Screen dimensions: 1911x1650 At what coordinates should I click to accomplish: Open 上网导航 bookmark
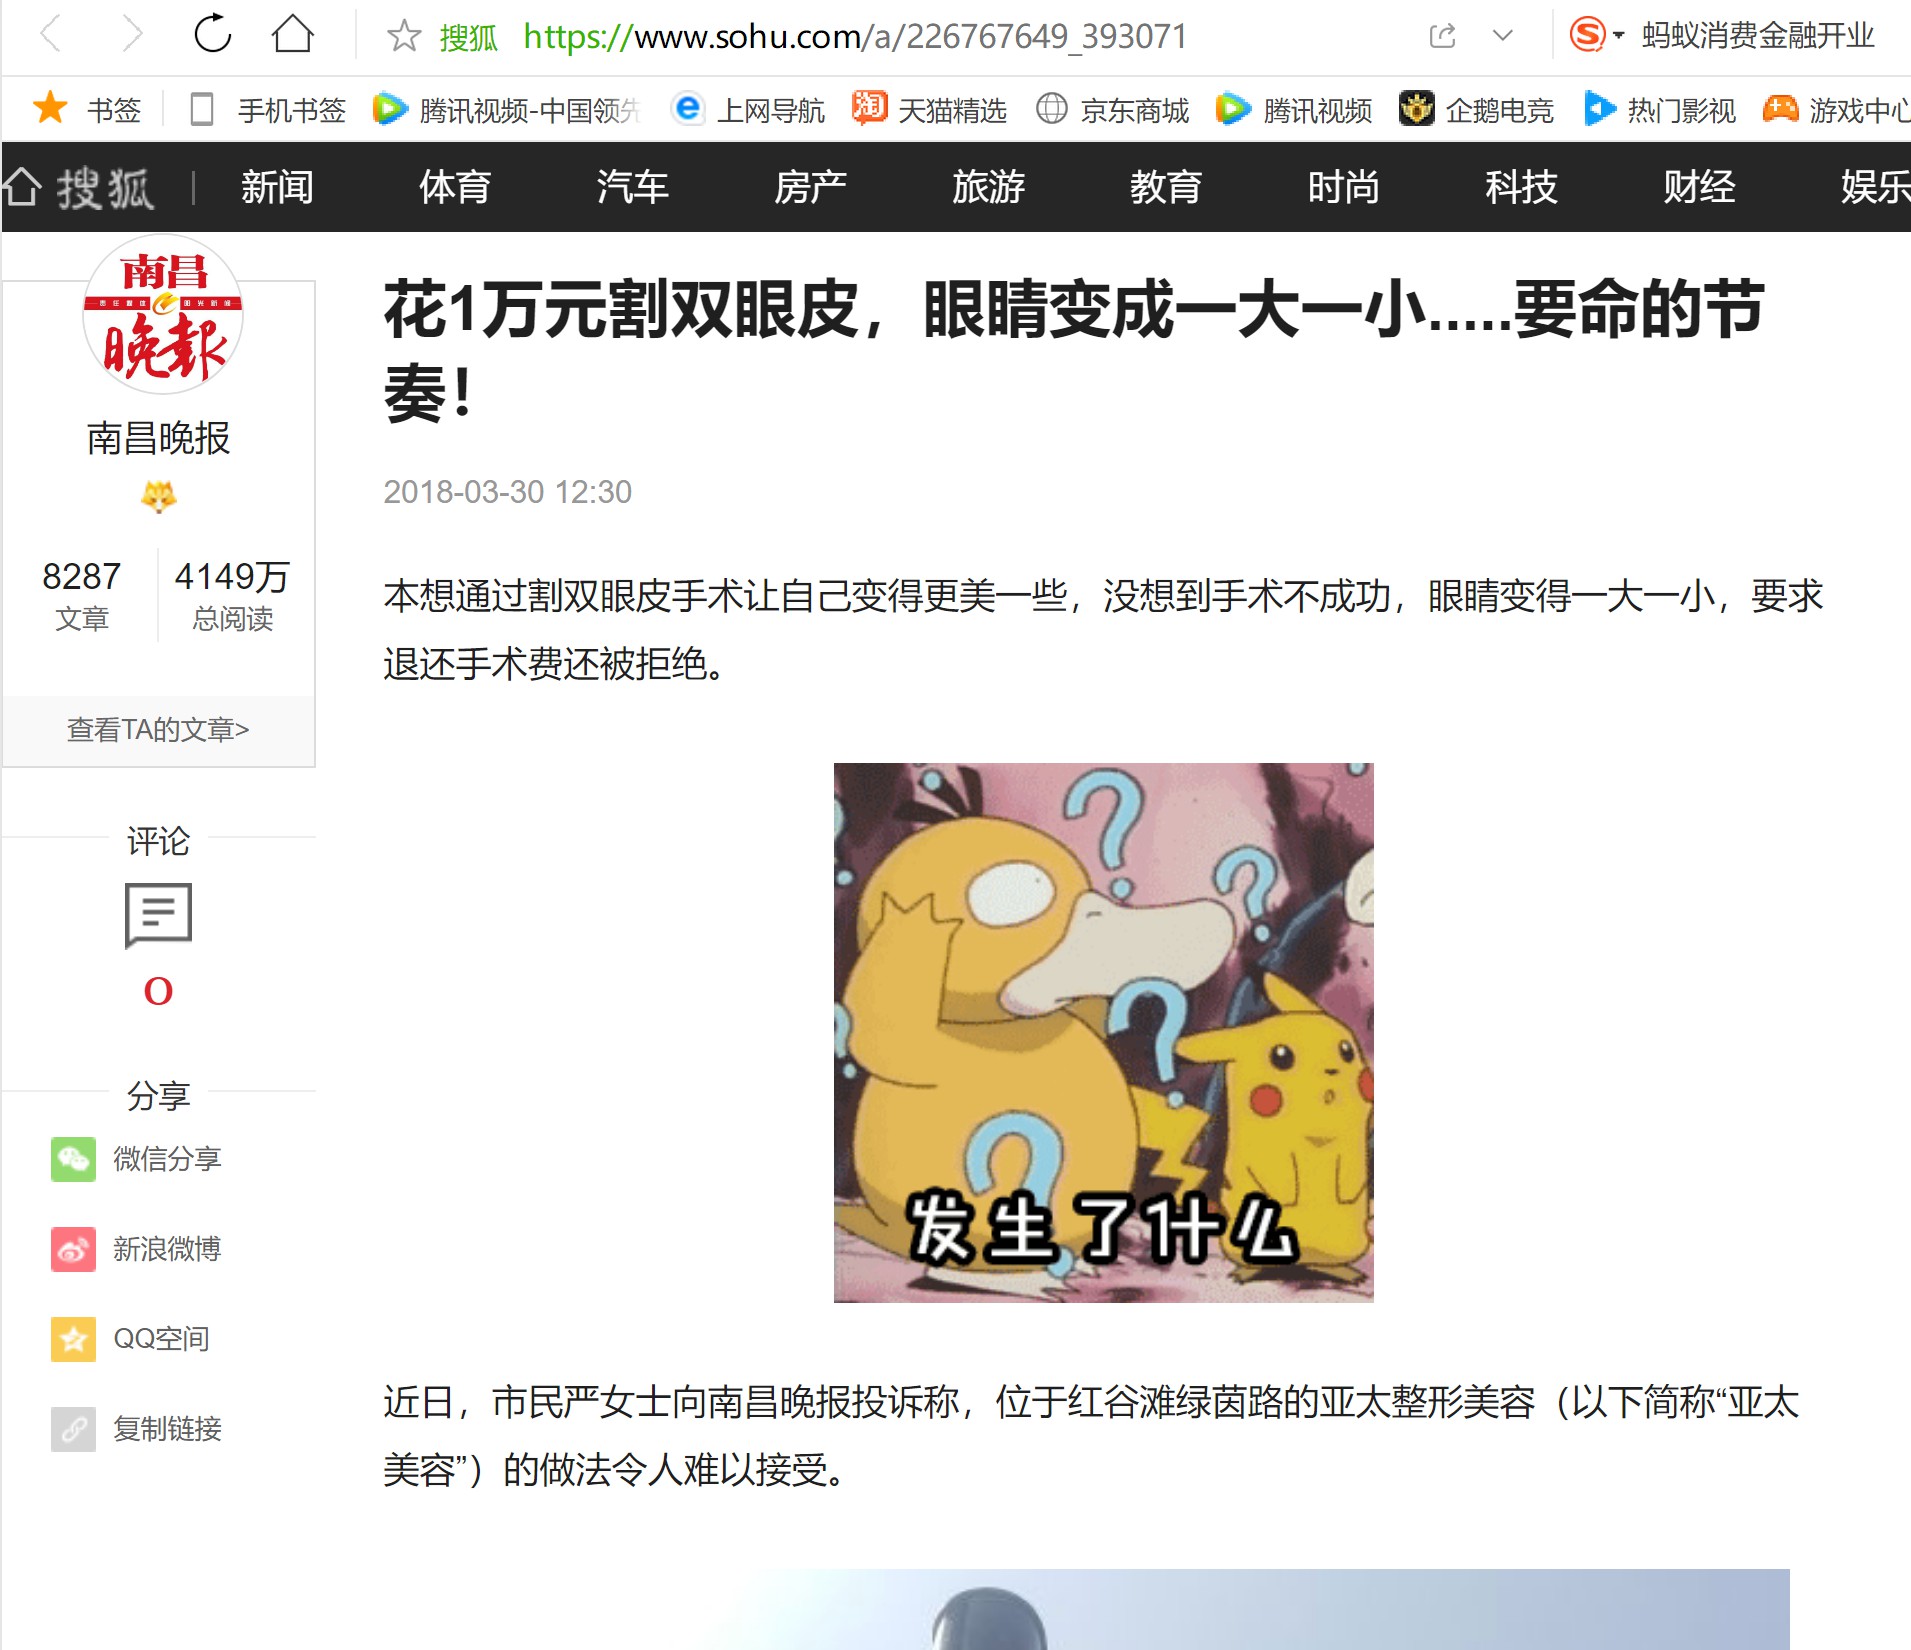[749, 109]
